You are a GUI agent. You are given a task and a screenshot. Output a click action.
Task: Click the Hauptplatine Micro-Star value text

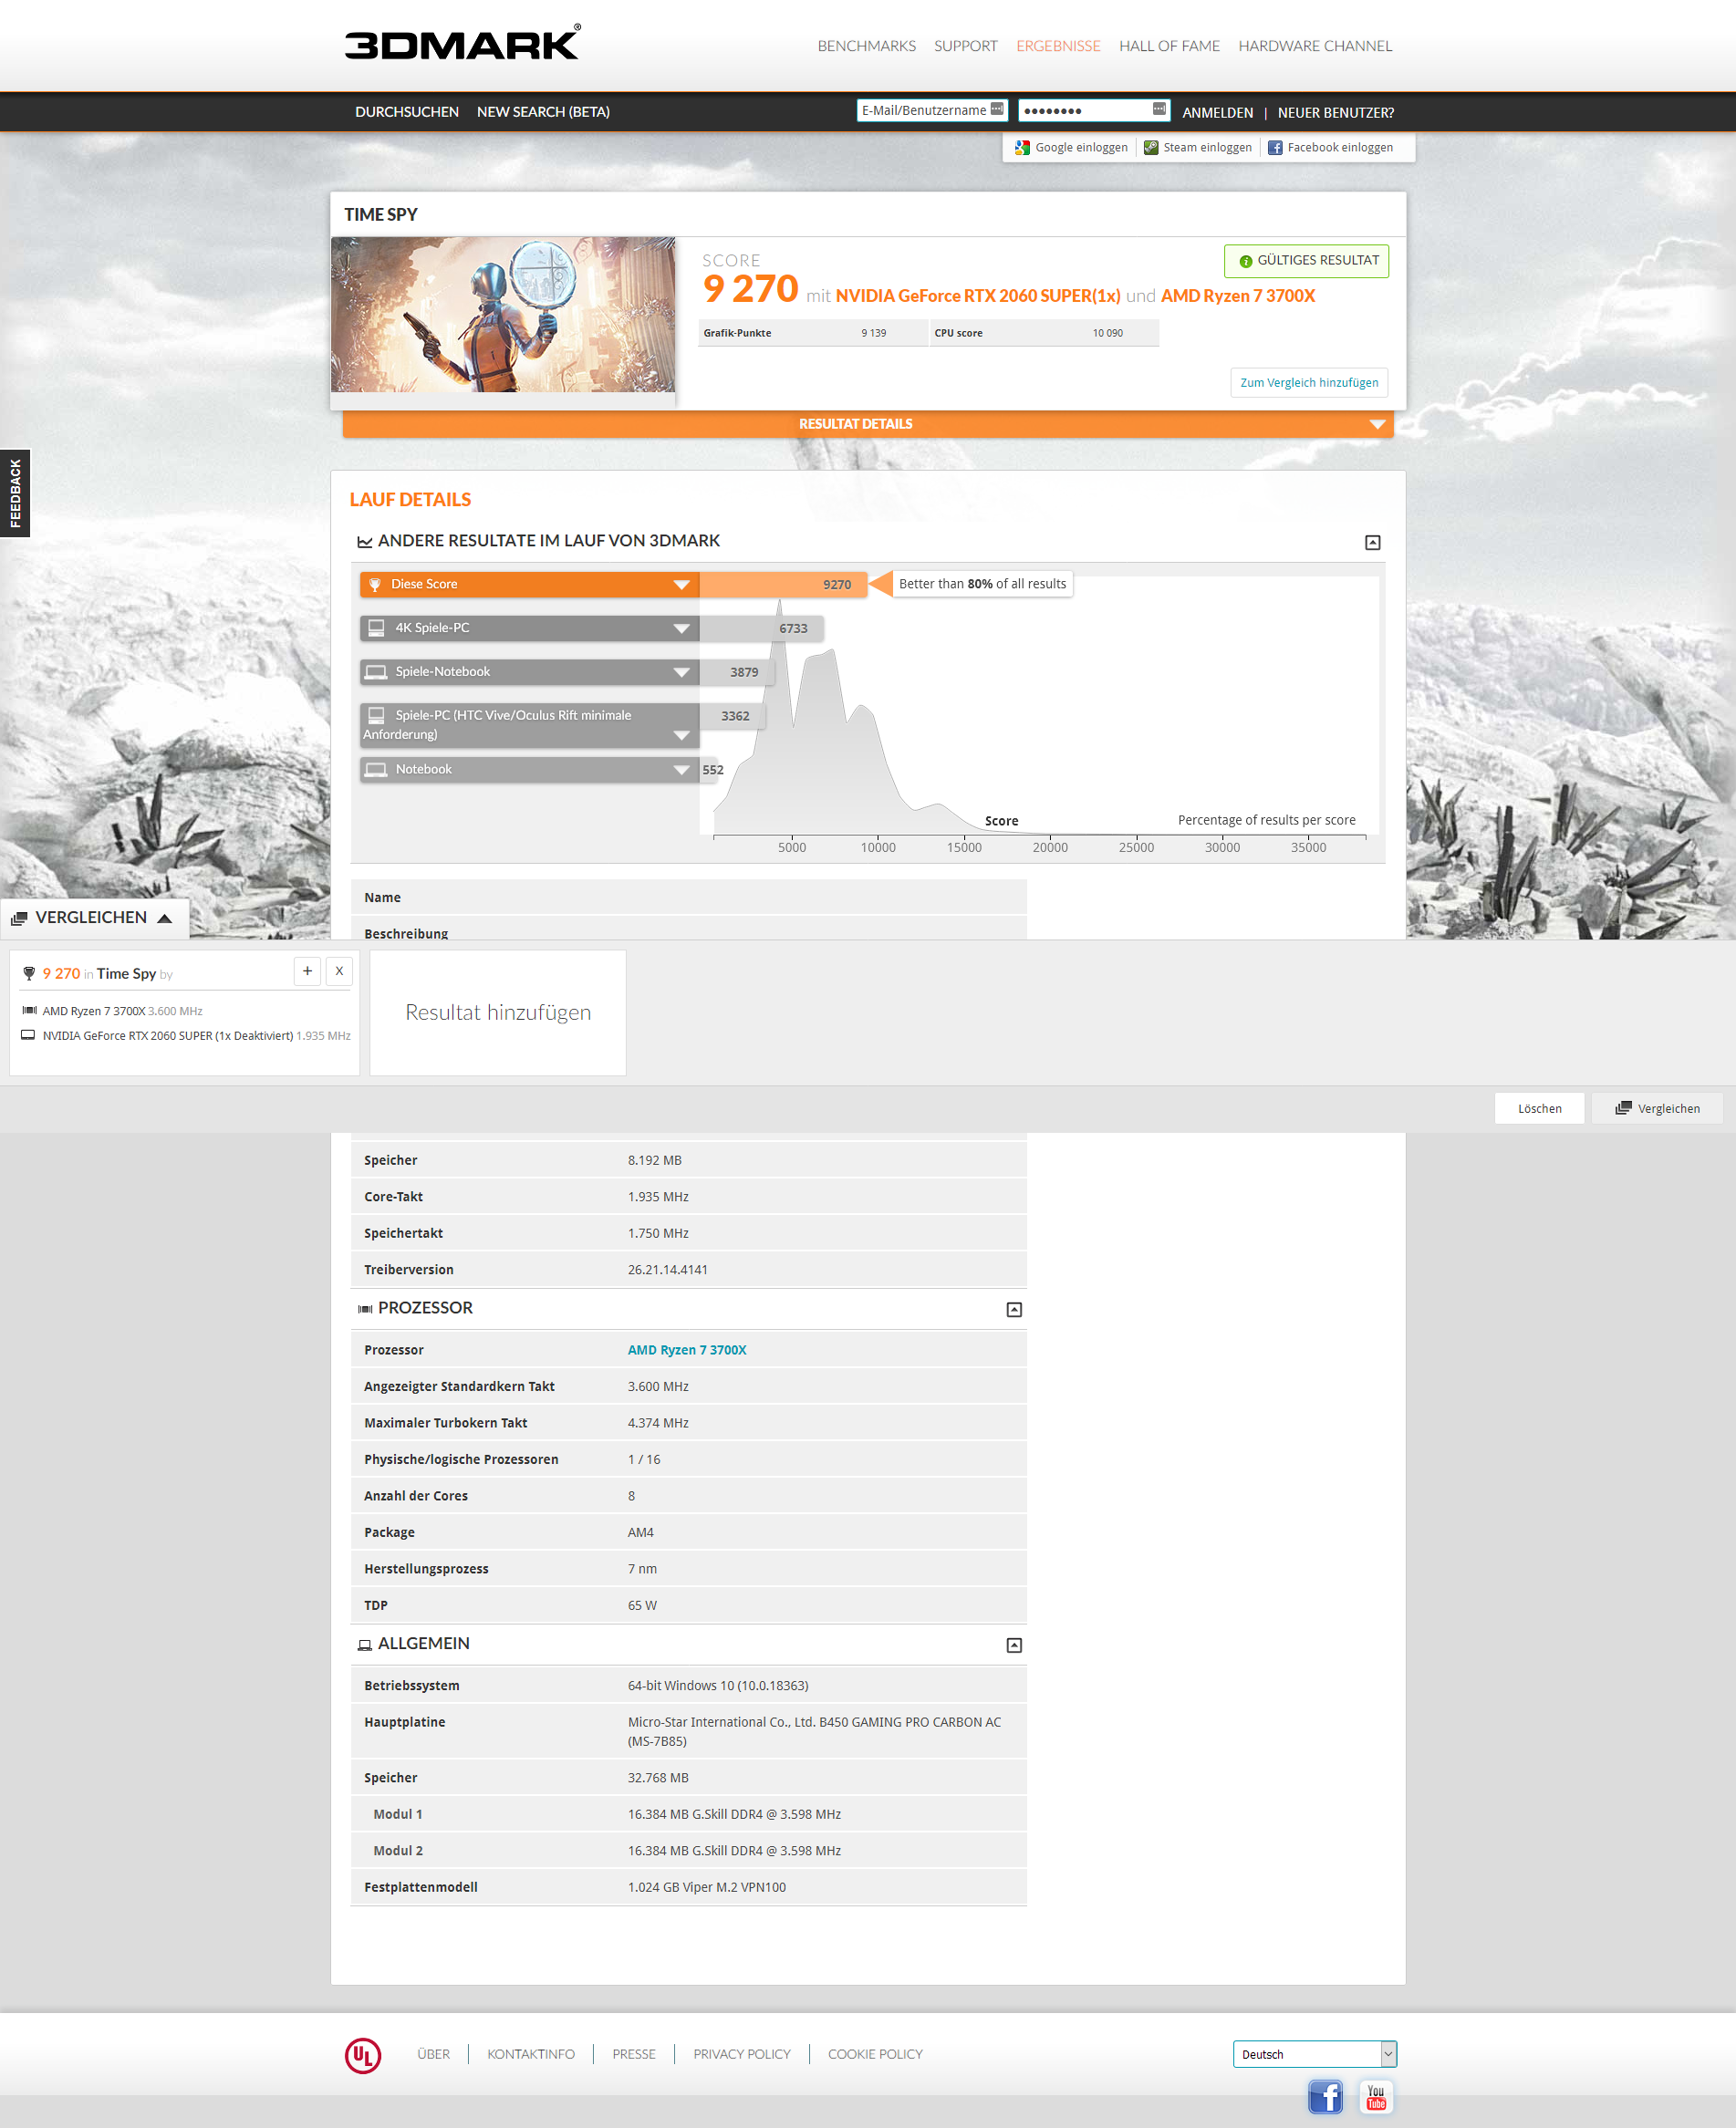(814, 1731)
